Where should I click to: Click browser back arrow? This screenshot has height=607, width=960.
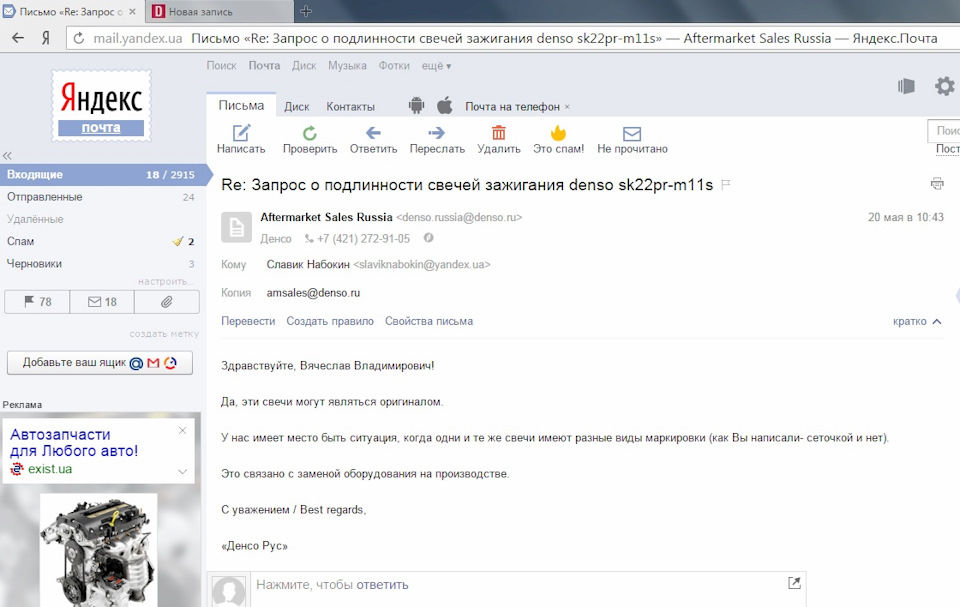[x=18, y=38]
